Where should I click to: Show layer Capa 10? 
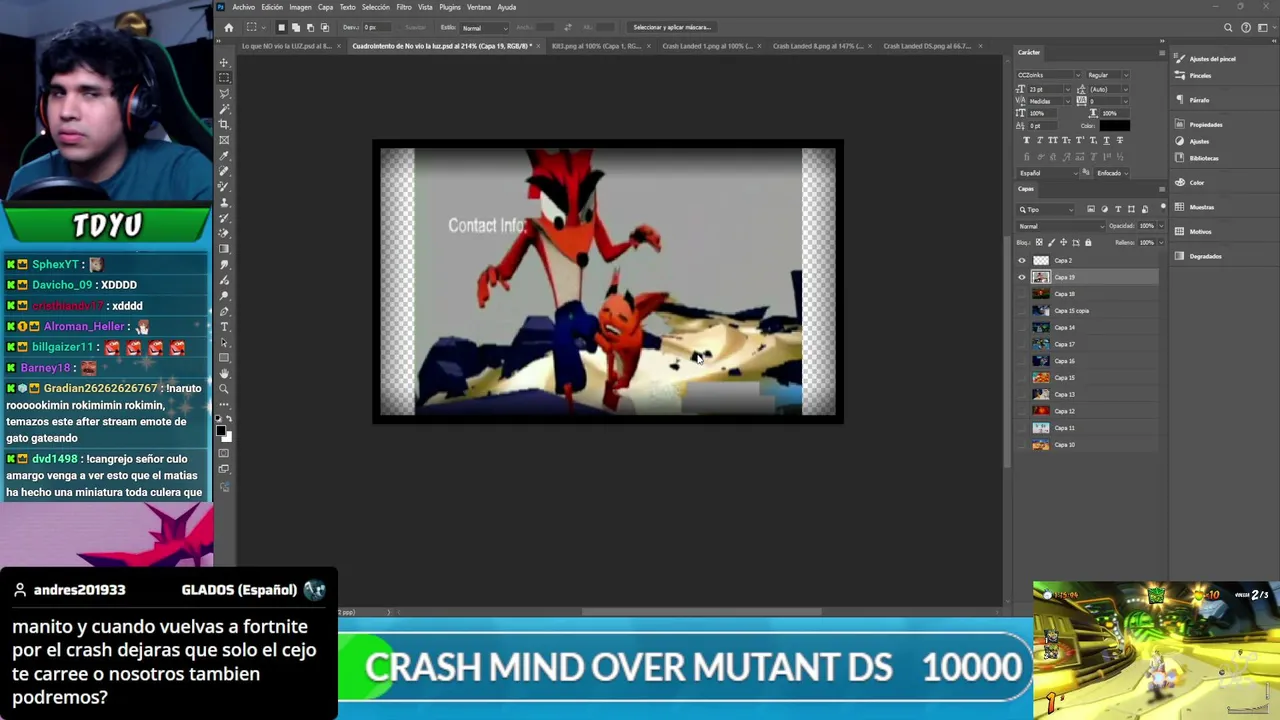tap(1022, 445)
